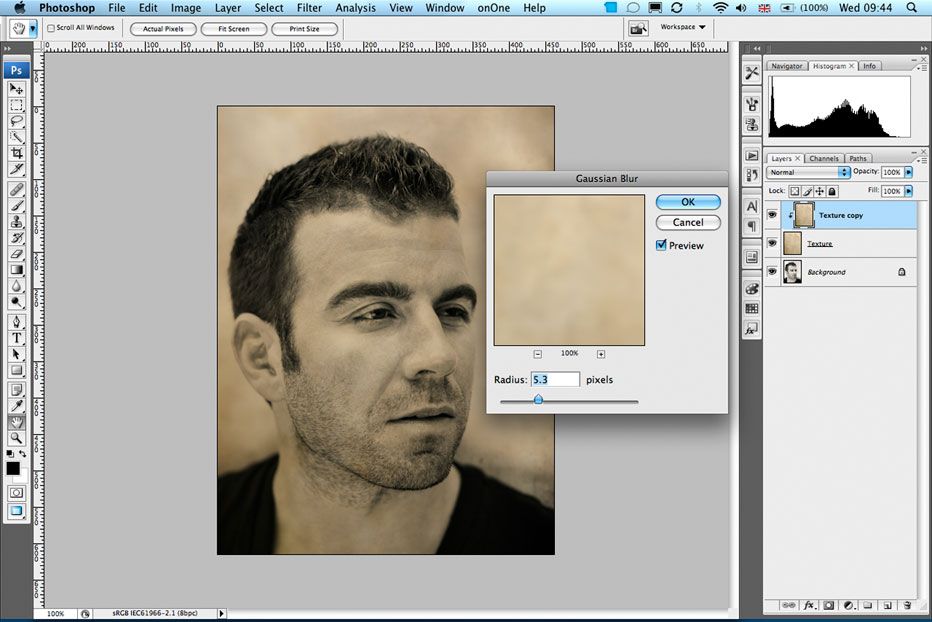Confirm Gaussian Blur with OK
The height and width of the screenshot is (622, 932).
[x=688, y=202]
